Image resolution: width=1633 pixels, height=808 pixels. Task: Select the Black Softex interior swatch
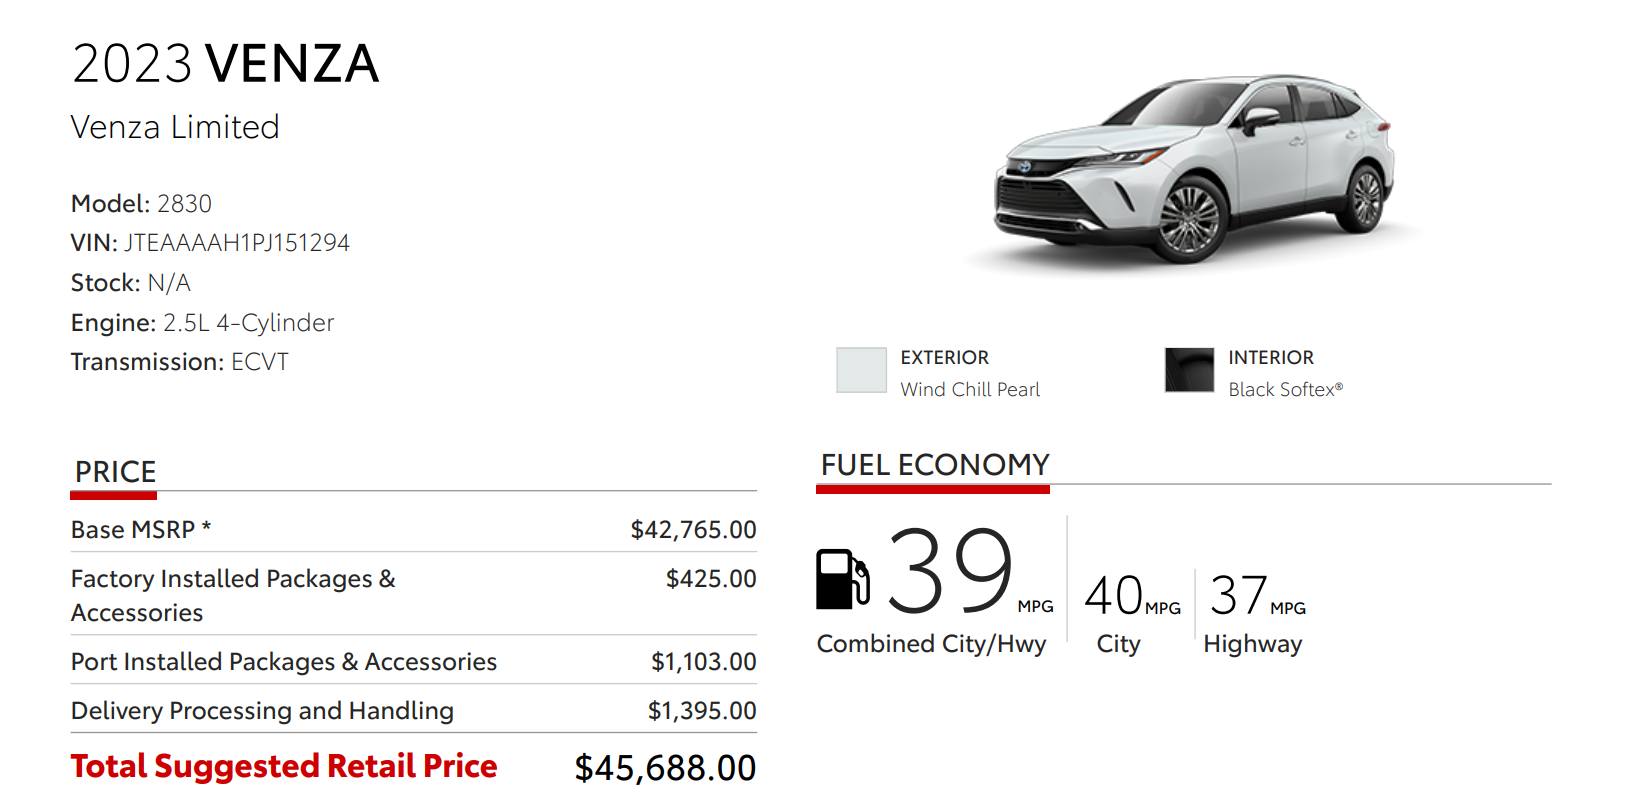pos(1189,371)
